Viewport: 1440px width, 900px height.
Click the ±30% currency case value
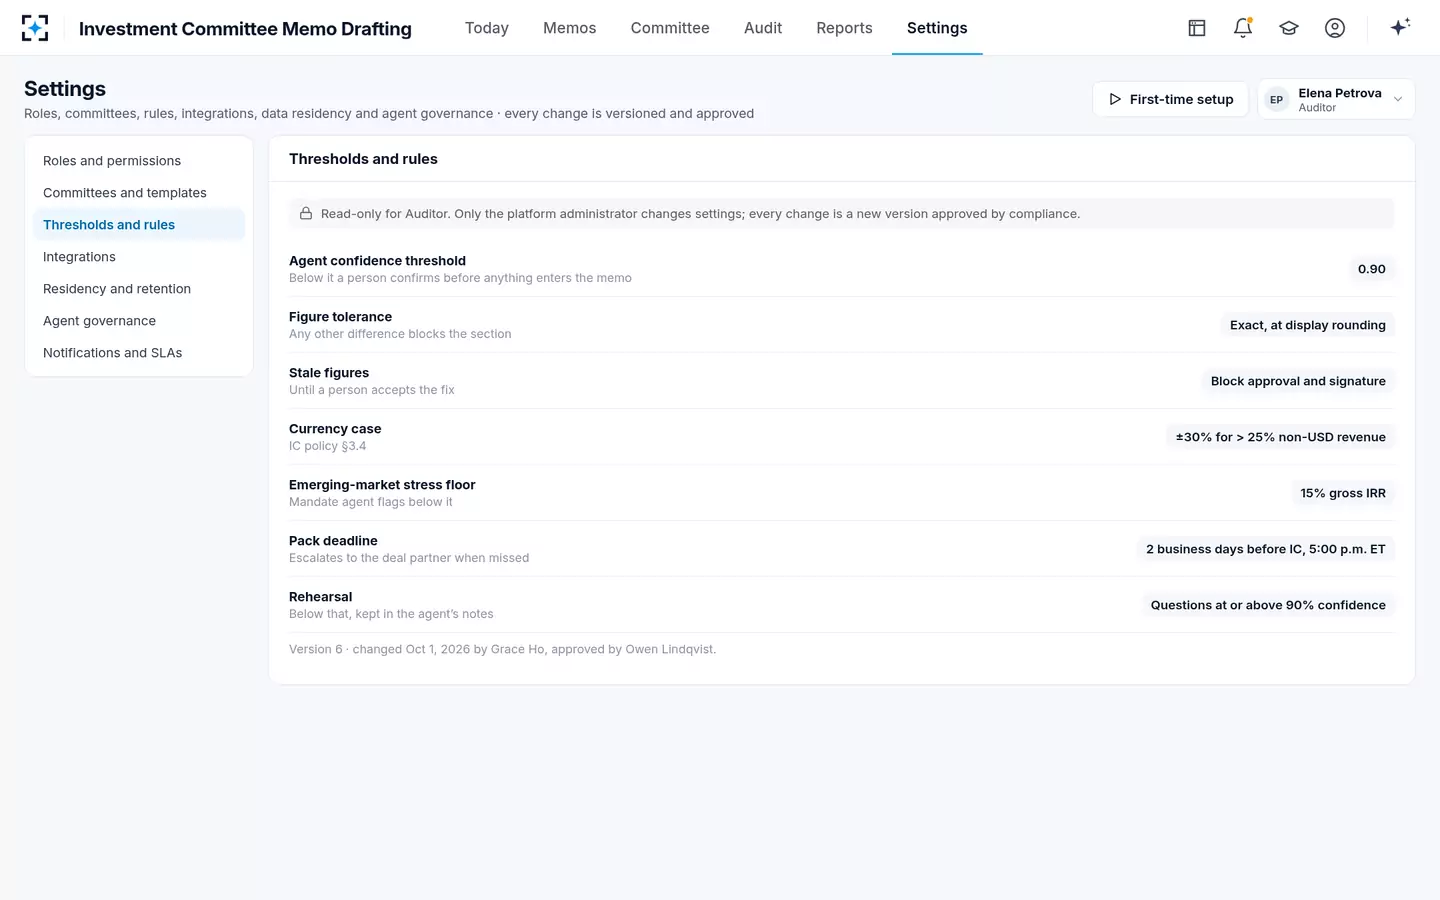tap(1281, 437)
